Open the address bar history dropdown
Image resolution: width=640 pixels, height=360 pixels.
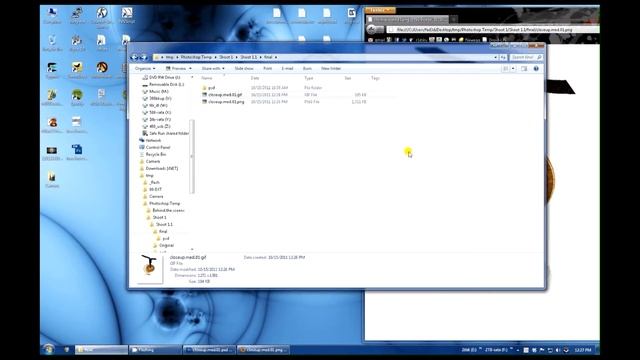tap(496, 57)
